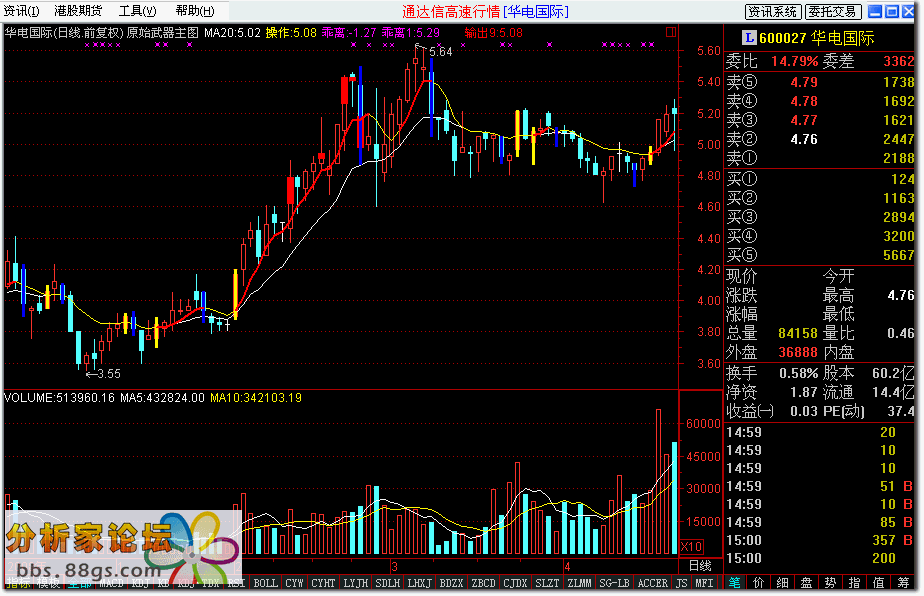Image resolution: width=924 pixels, height=596 pixels.
Task: Select the ZLMM indicator tab
Action: [579, 583]
